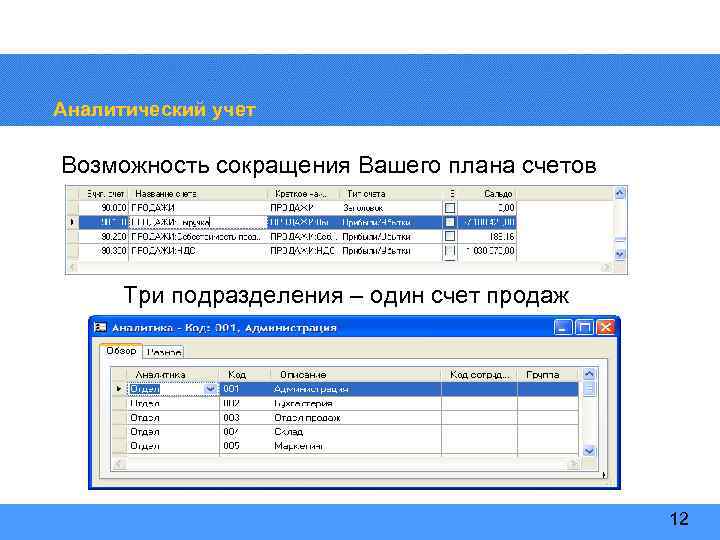Viewport: 720px width, 540px height.
Task: Click the Код сотрудника column header
Action: [479, 375]
